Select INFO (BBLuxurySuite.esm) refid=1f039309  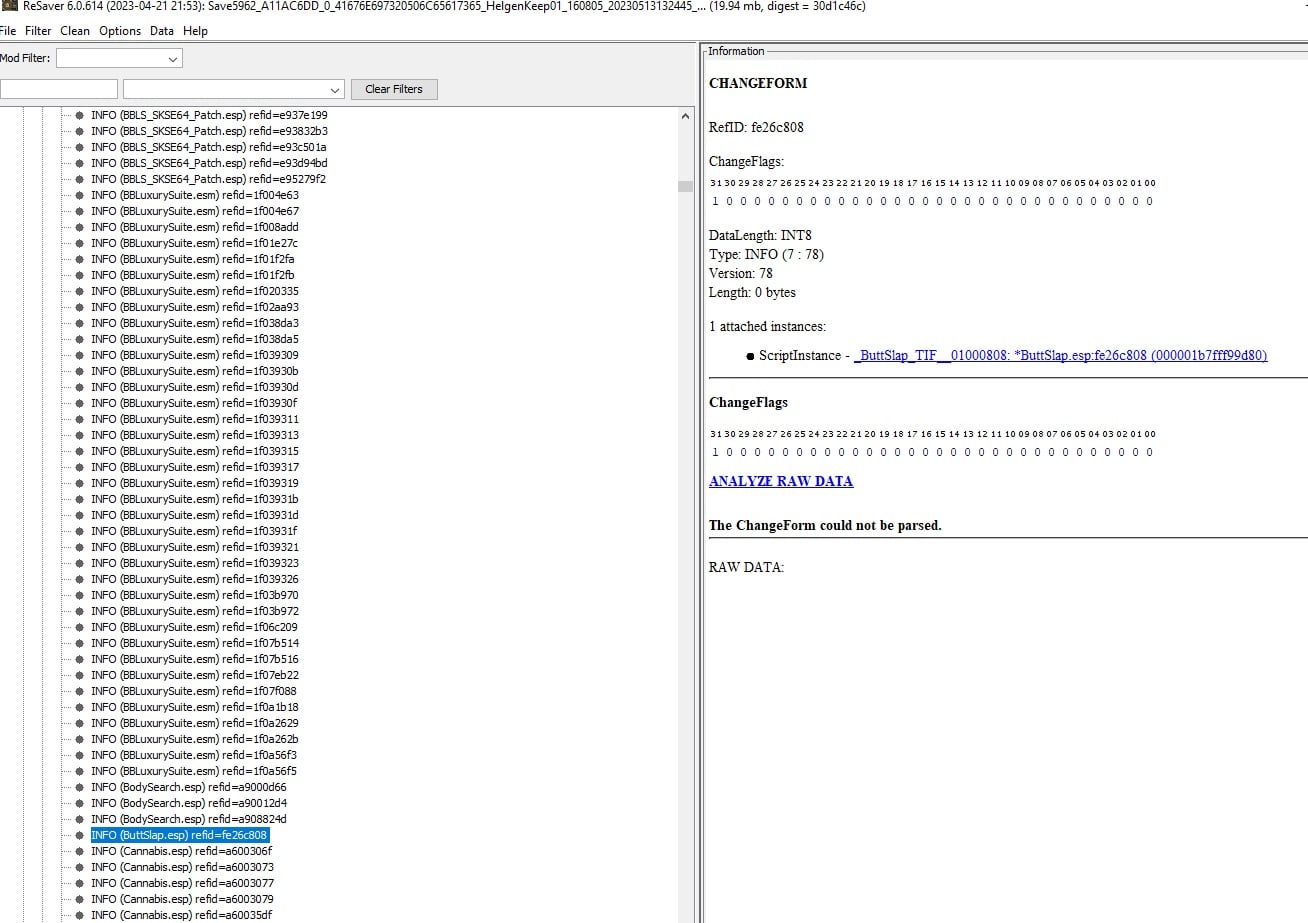(x=195, y=355)
